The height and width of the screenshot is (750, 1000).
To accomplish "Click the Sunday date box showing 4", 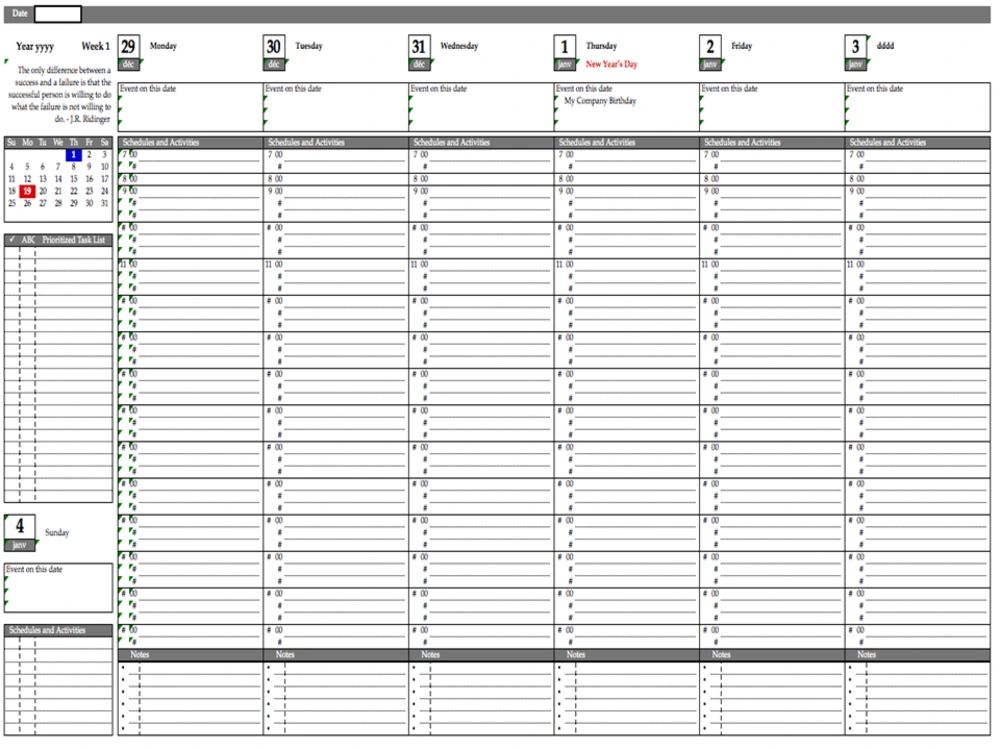I will [20, 527].
